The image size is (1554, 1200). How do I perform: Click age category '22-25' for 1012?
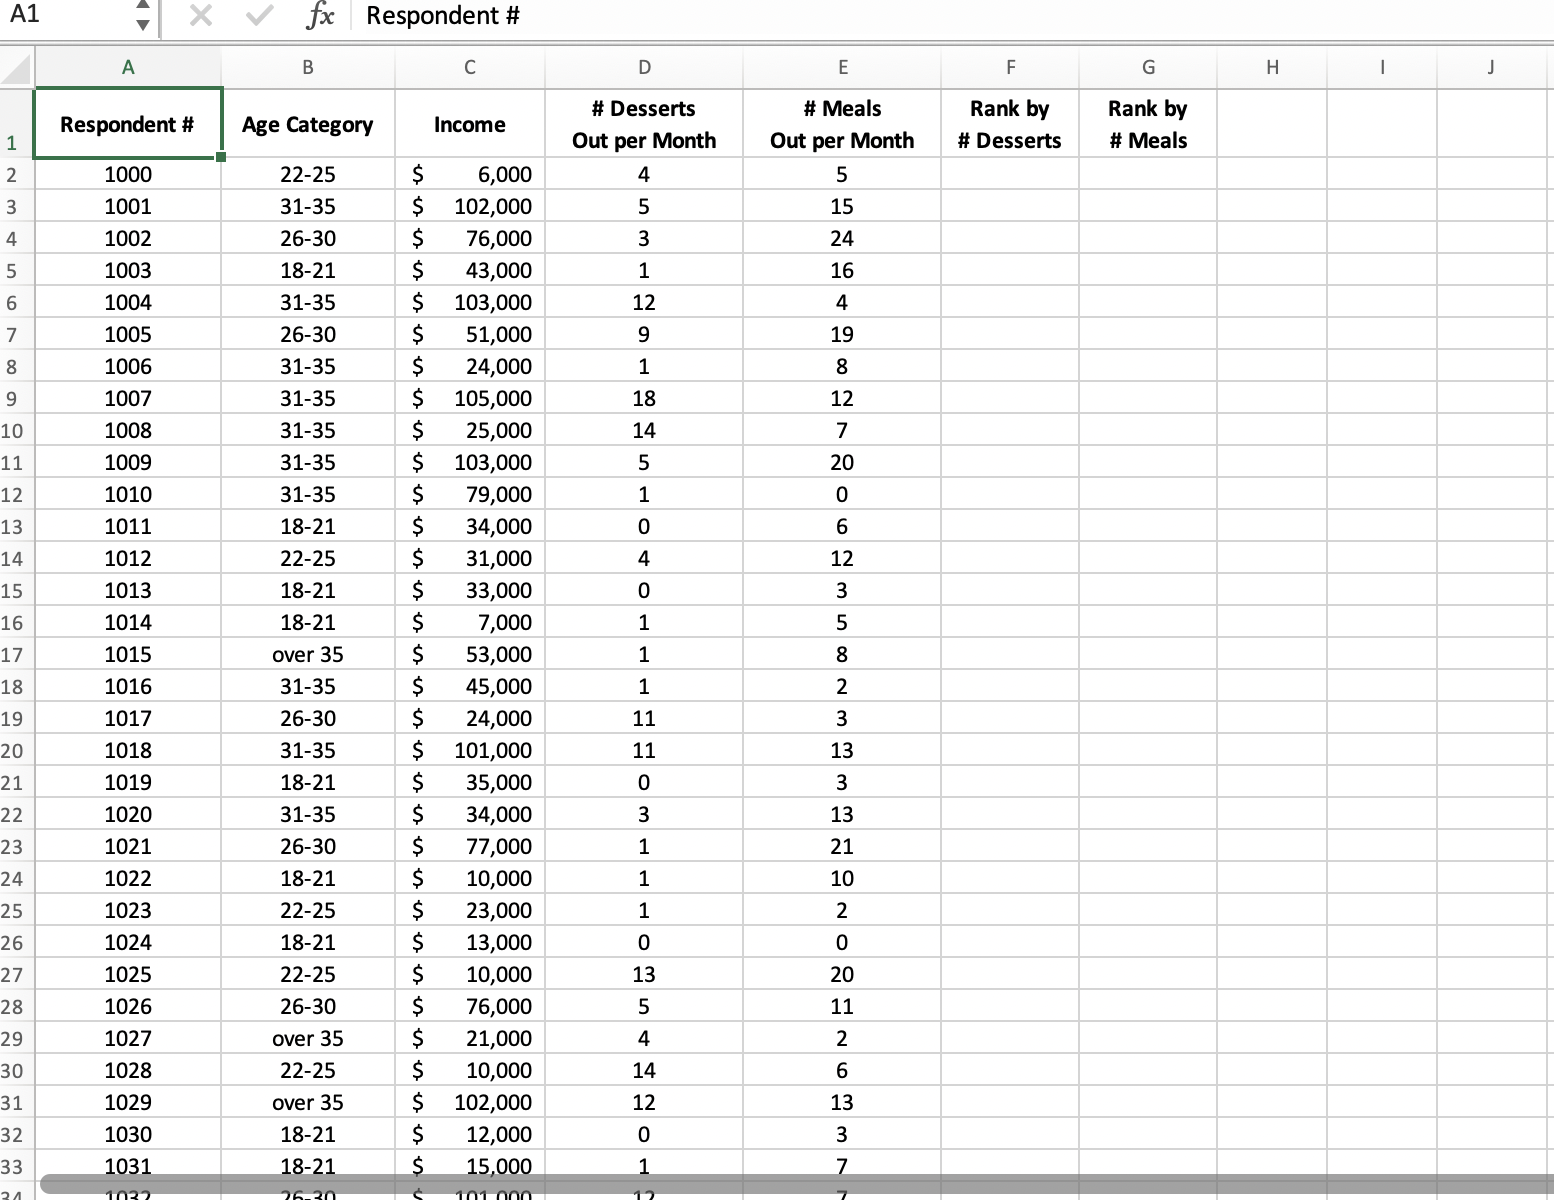pos(308,559)
